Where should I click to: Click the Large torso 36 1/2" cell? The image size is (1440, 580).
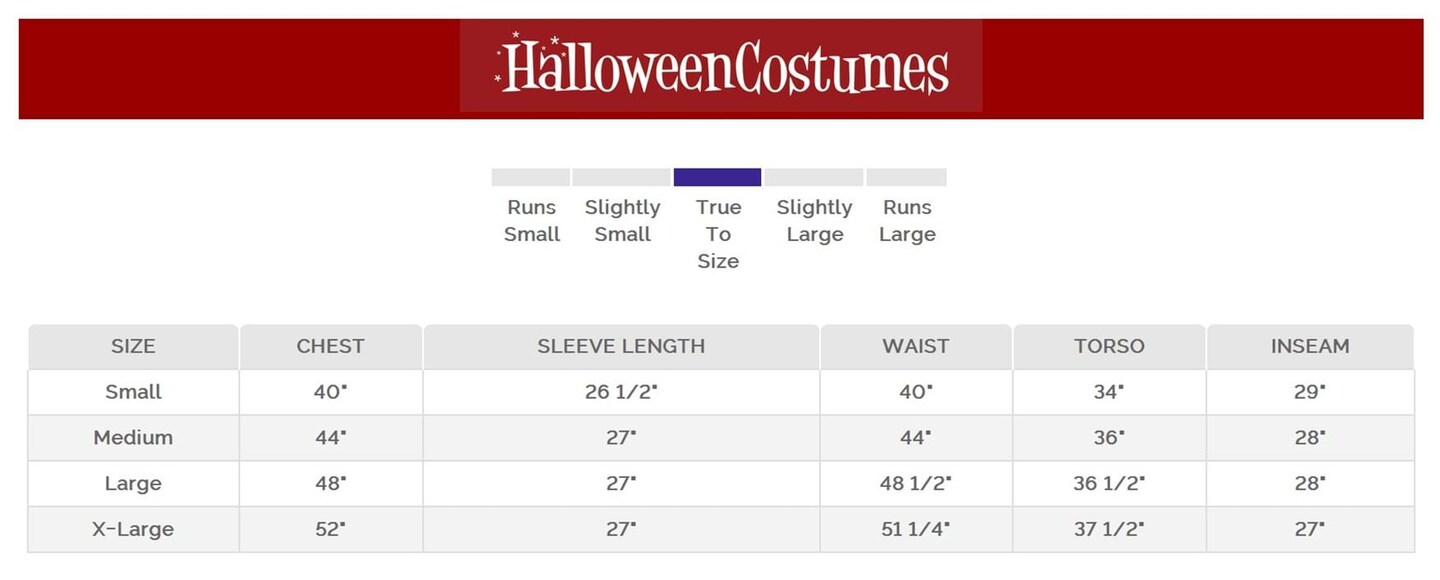coord(1109,484)
